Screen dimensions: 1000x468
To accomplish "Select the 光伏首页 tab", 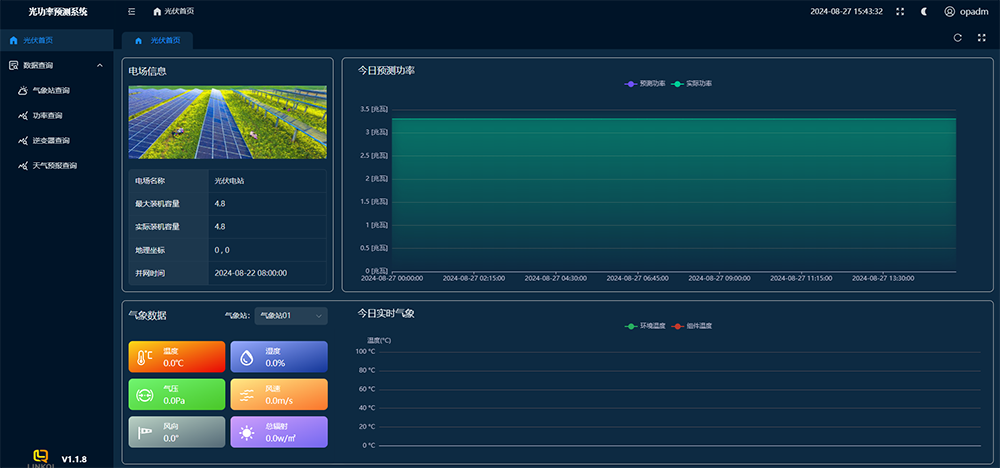I will (158, 40).
